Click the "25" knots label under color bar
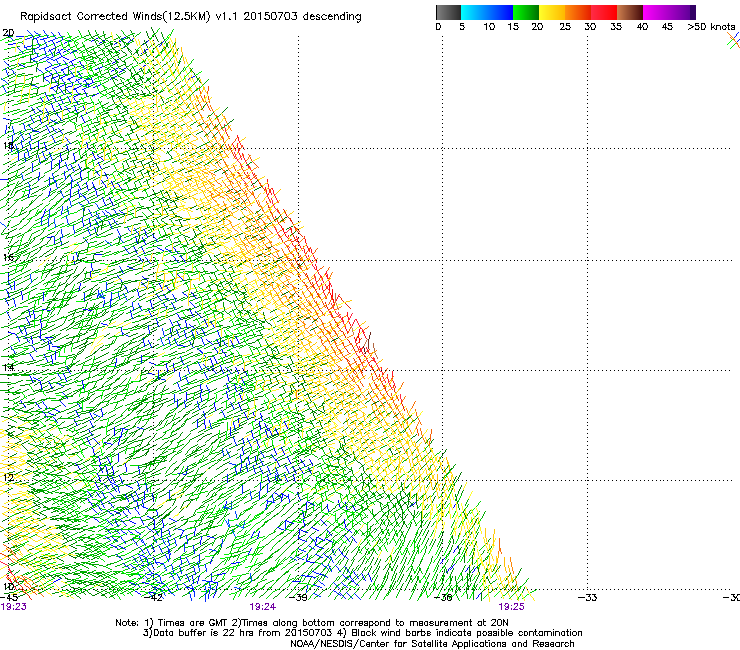 tap(565, 27)
